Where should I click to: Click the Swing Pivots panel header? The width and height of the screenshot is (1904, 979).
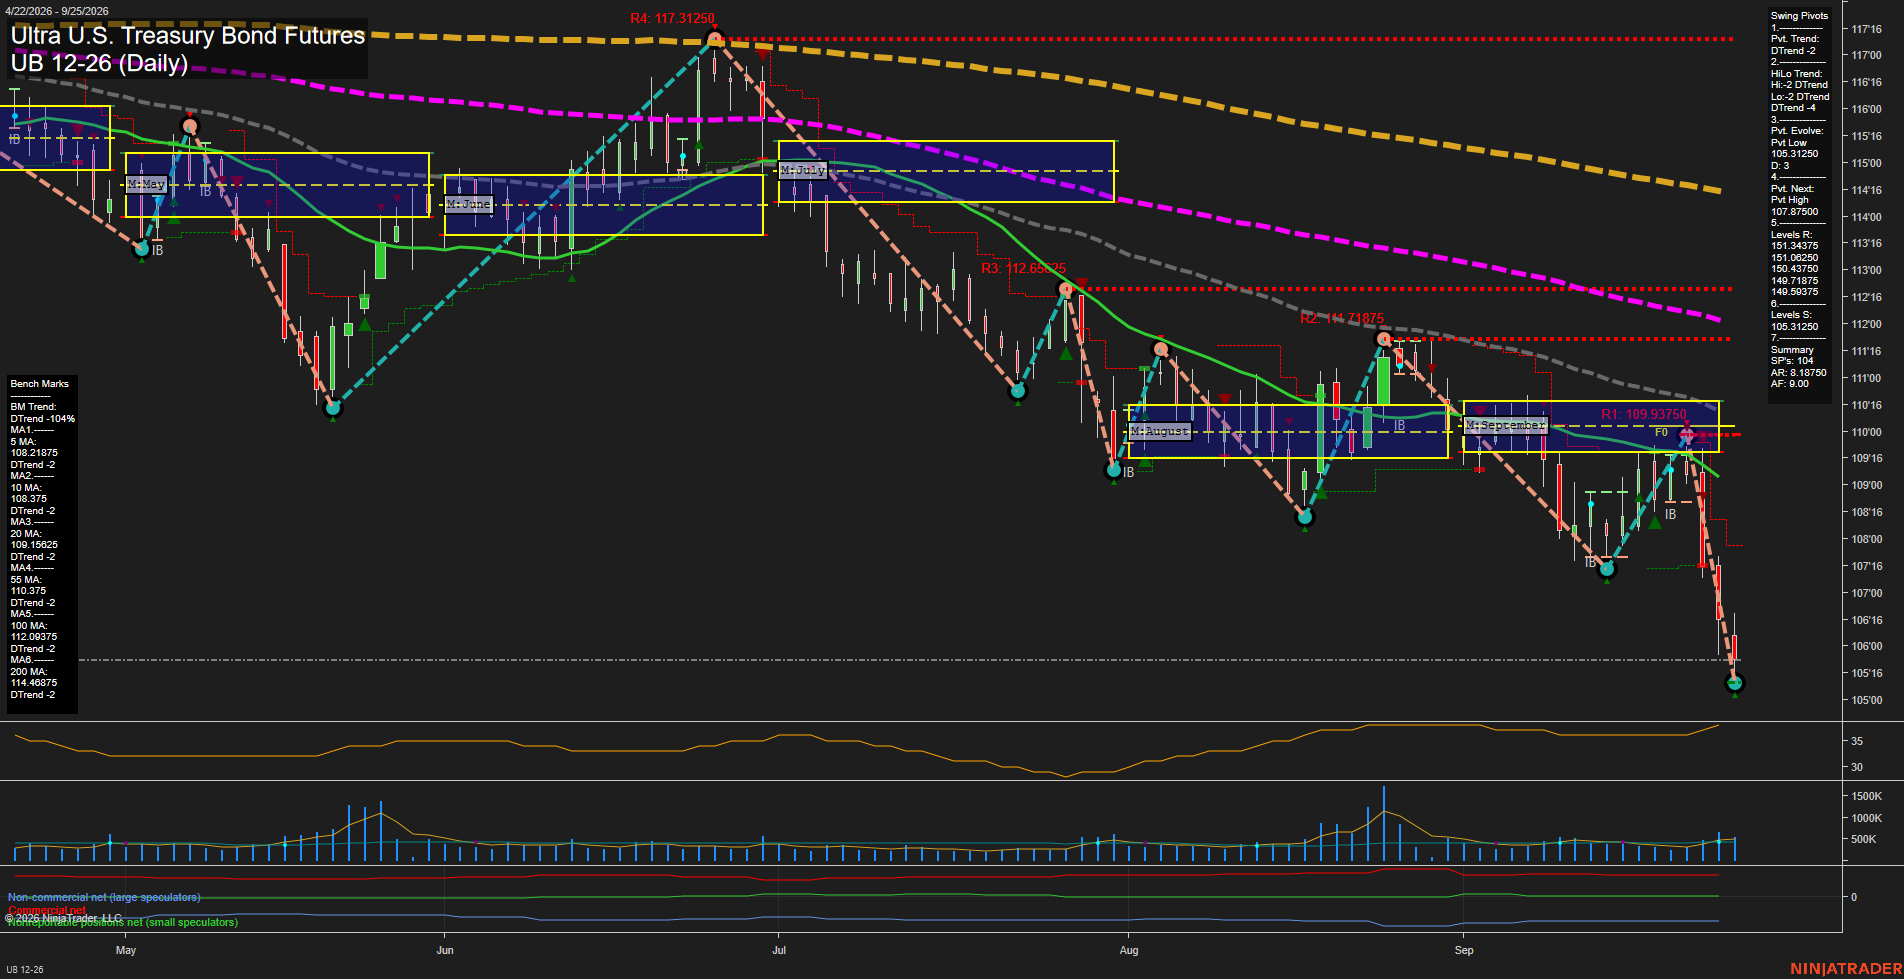[1799, 16]
